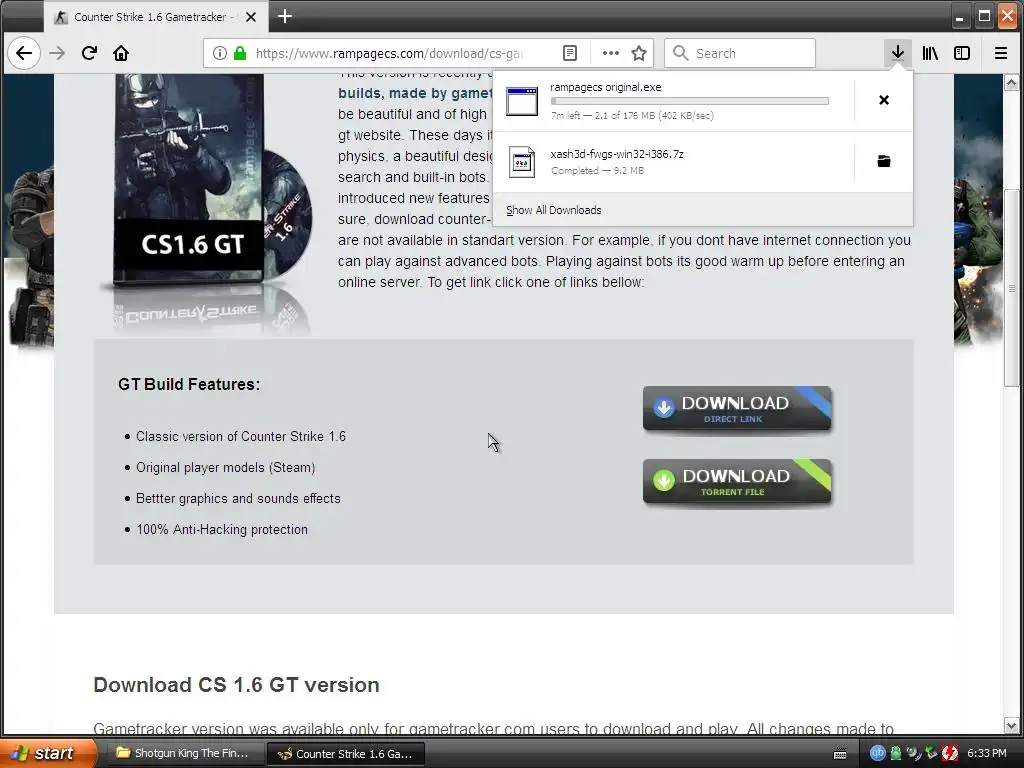Viewport: 1024px width, 768px height.
Task: Select rampagecs original.exe download entry
Action: (673, 101)
